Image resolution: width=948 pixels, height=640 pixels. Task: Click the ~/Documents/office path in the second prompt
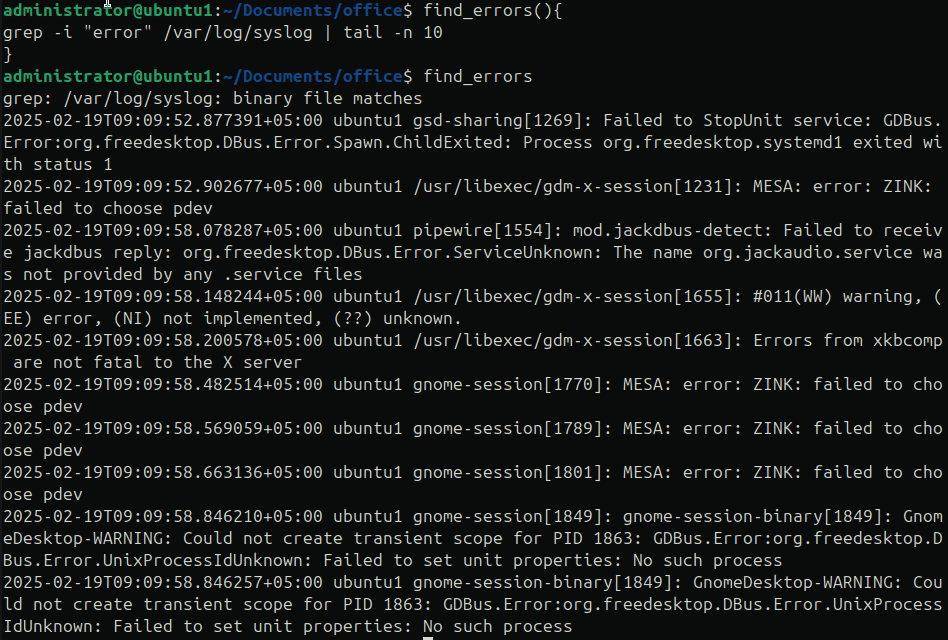click(313, 76)
